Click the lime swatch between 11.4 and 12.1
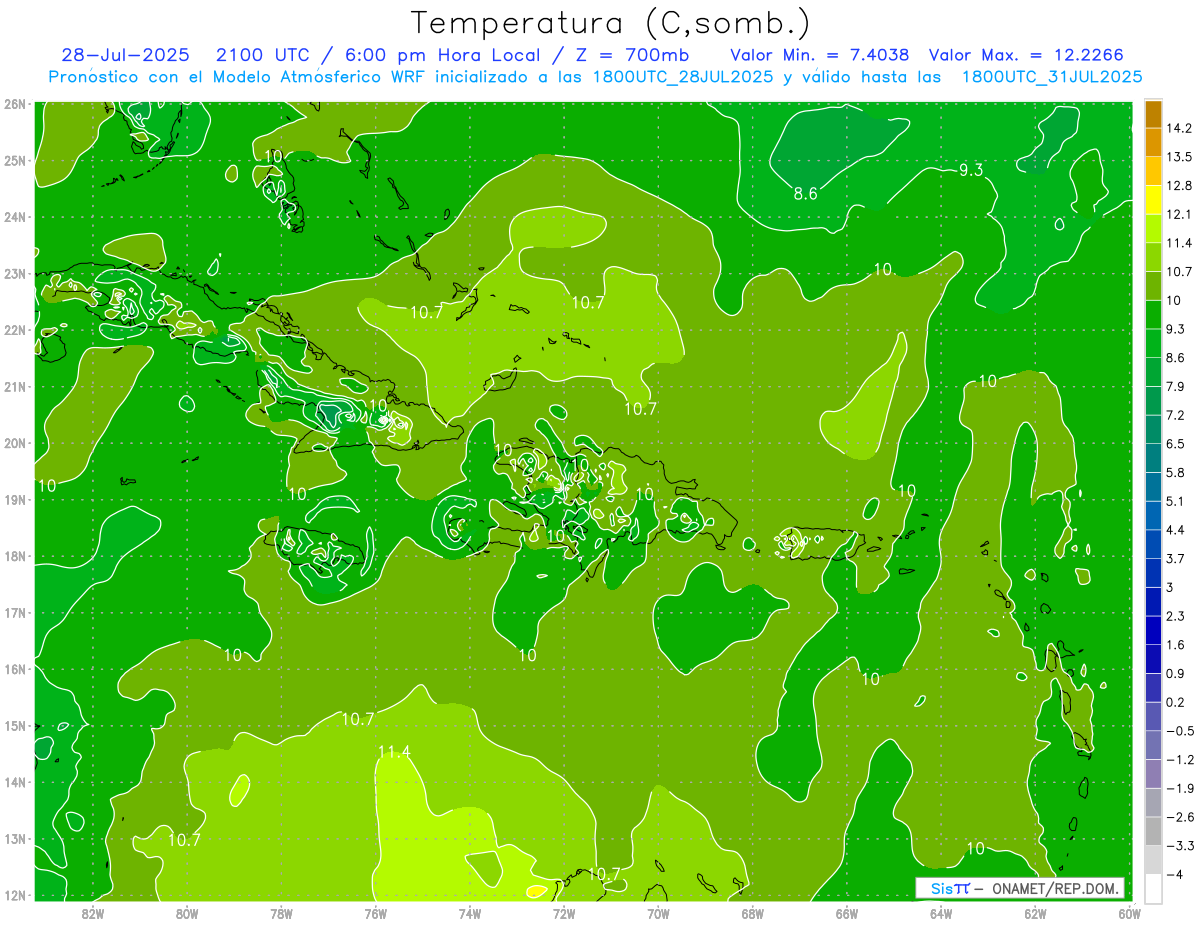 [x=1152, y=228]
